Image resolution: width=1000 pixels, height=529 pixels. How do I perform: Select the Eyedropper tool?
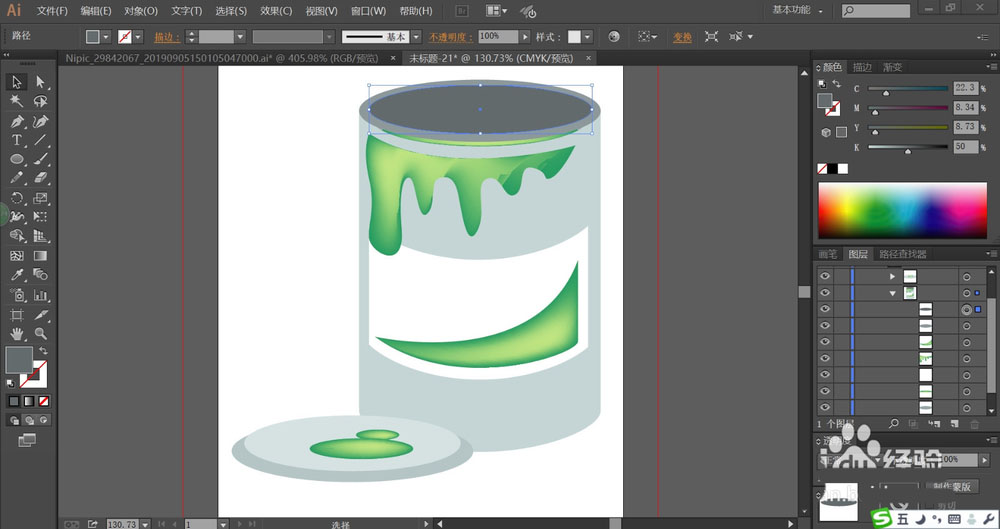click(17, 274)
